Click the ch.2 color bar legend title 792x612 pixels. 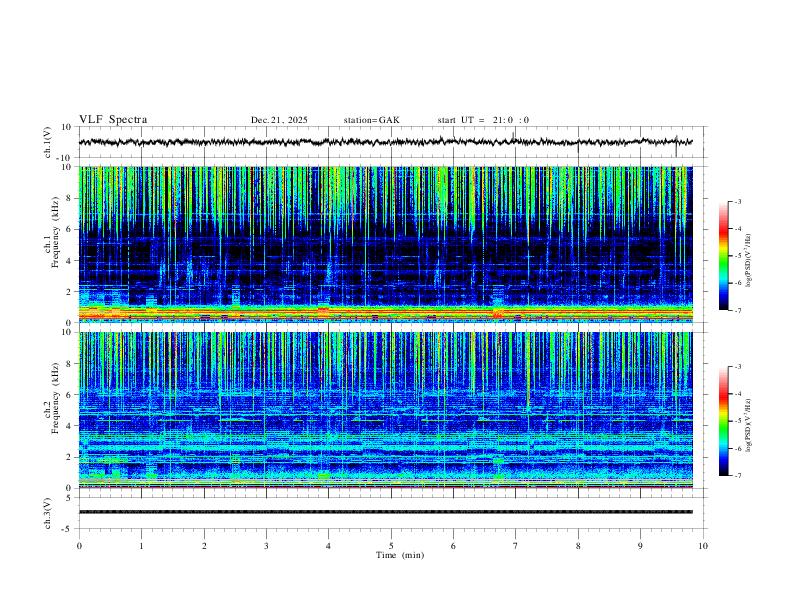click(750, 425)
